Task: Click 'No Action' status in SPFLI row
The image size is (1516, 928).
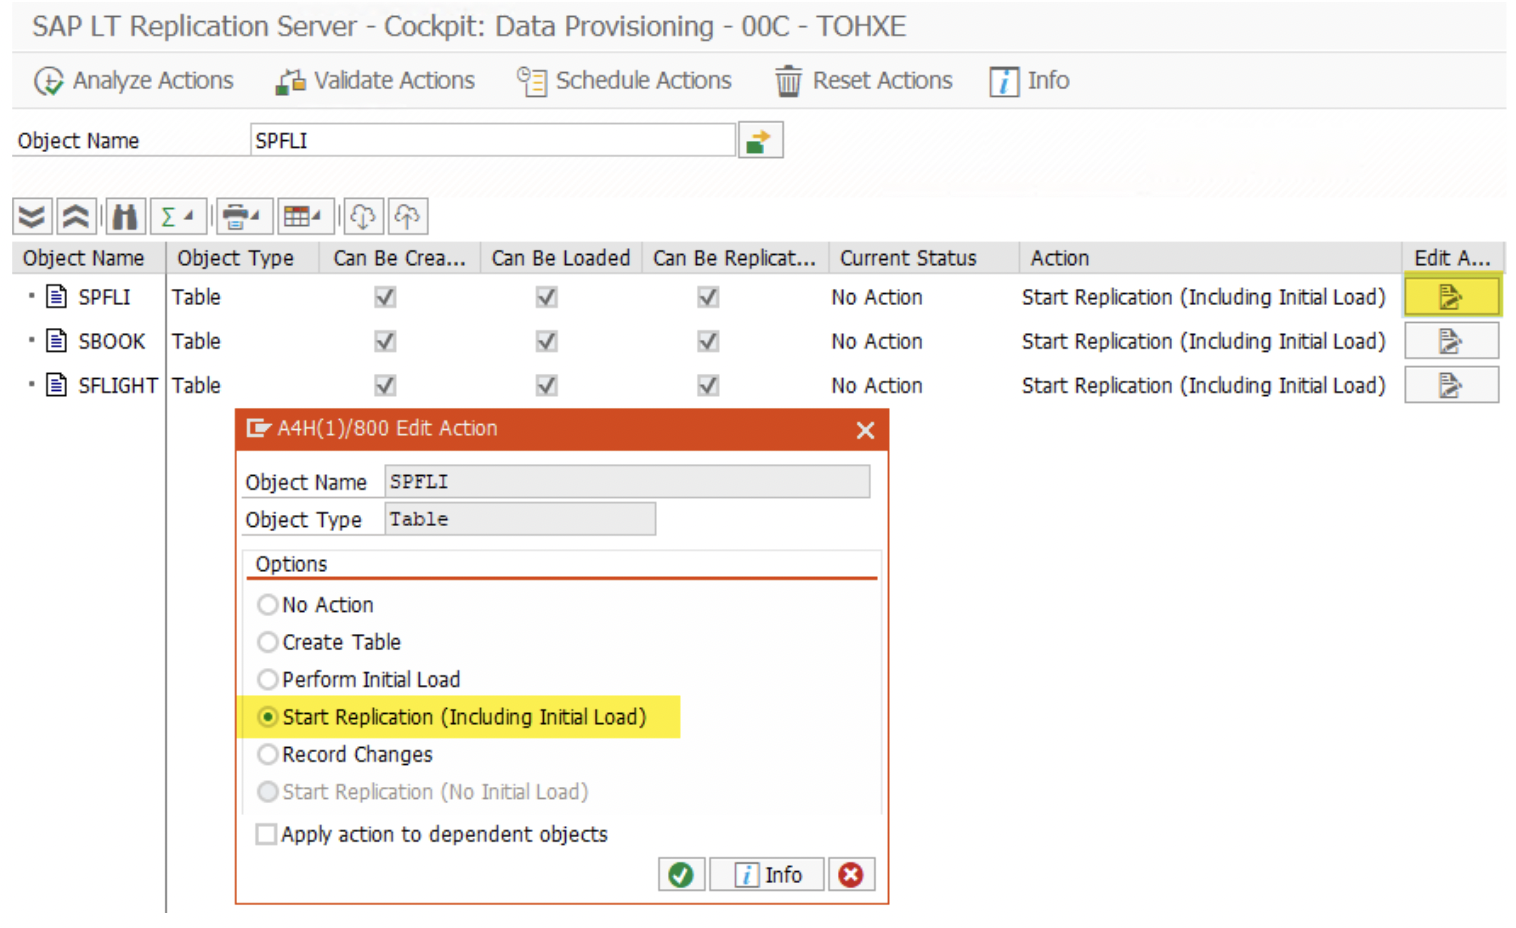Action: pyautogui.click(x=877, y=297)
